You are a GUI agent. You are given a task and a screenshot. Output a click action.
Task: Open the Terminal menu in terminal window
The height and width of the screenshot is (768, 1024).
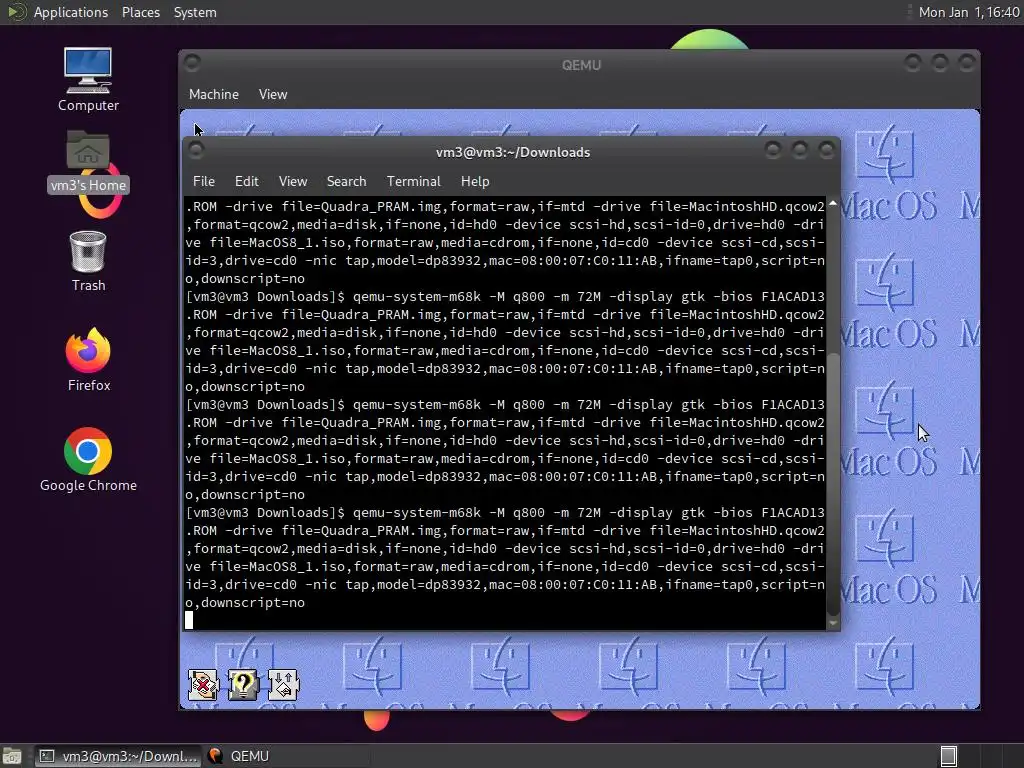point(413,181)
